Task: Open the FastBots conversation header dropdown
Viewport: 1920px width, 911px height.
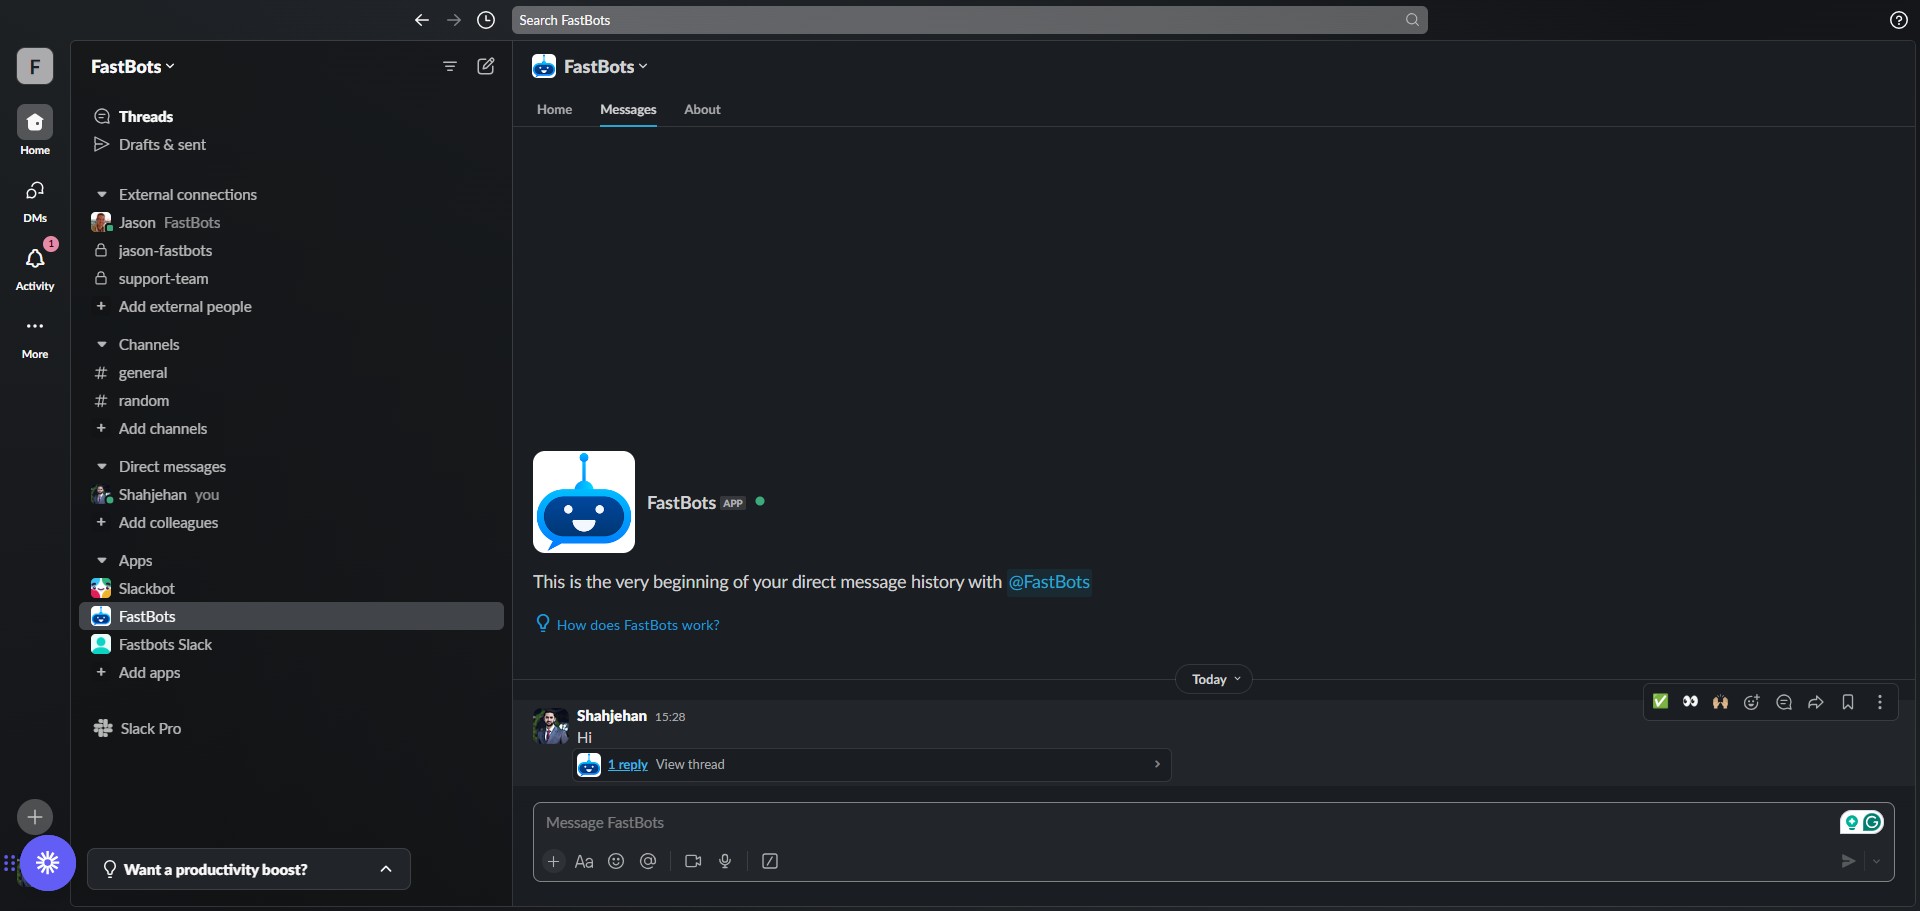Action: [x=606, y=66]
